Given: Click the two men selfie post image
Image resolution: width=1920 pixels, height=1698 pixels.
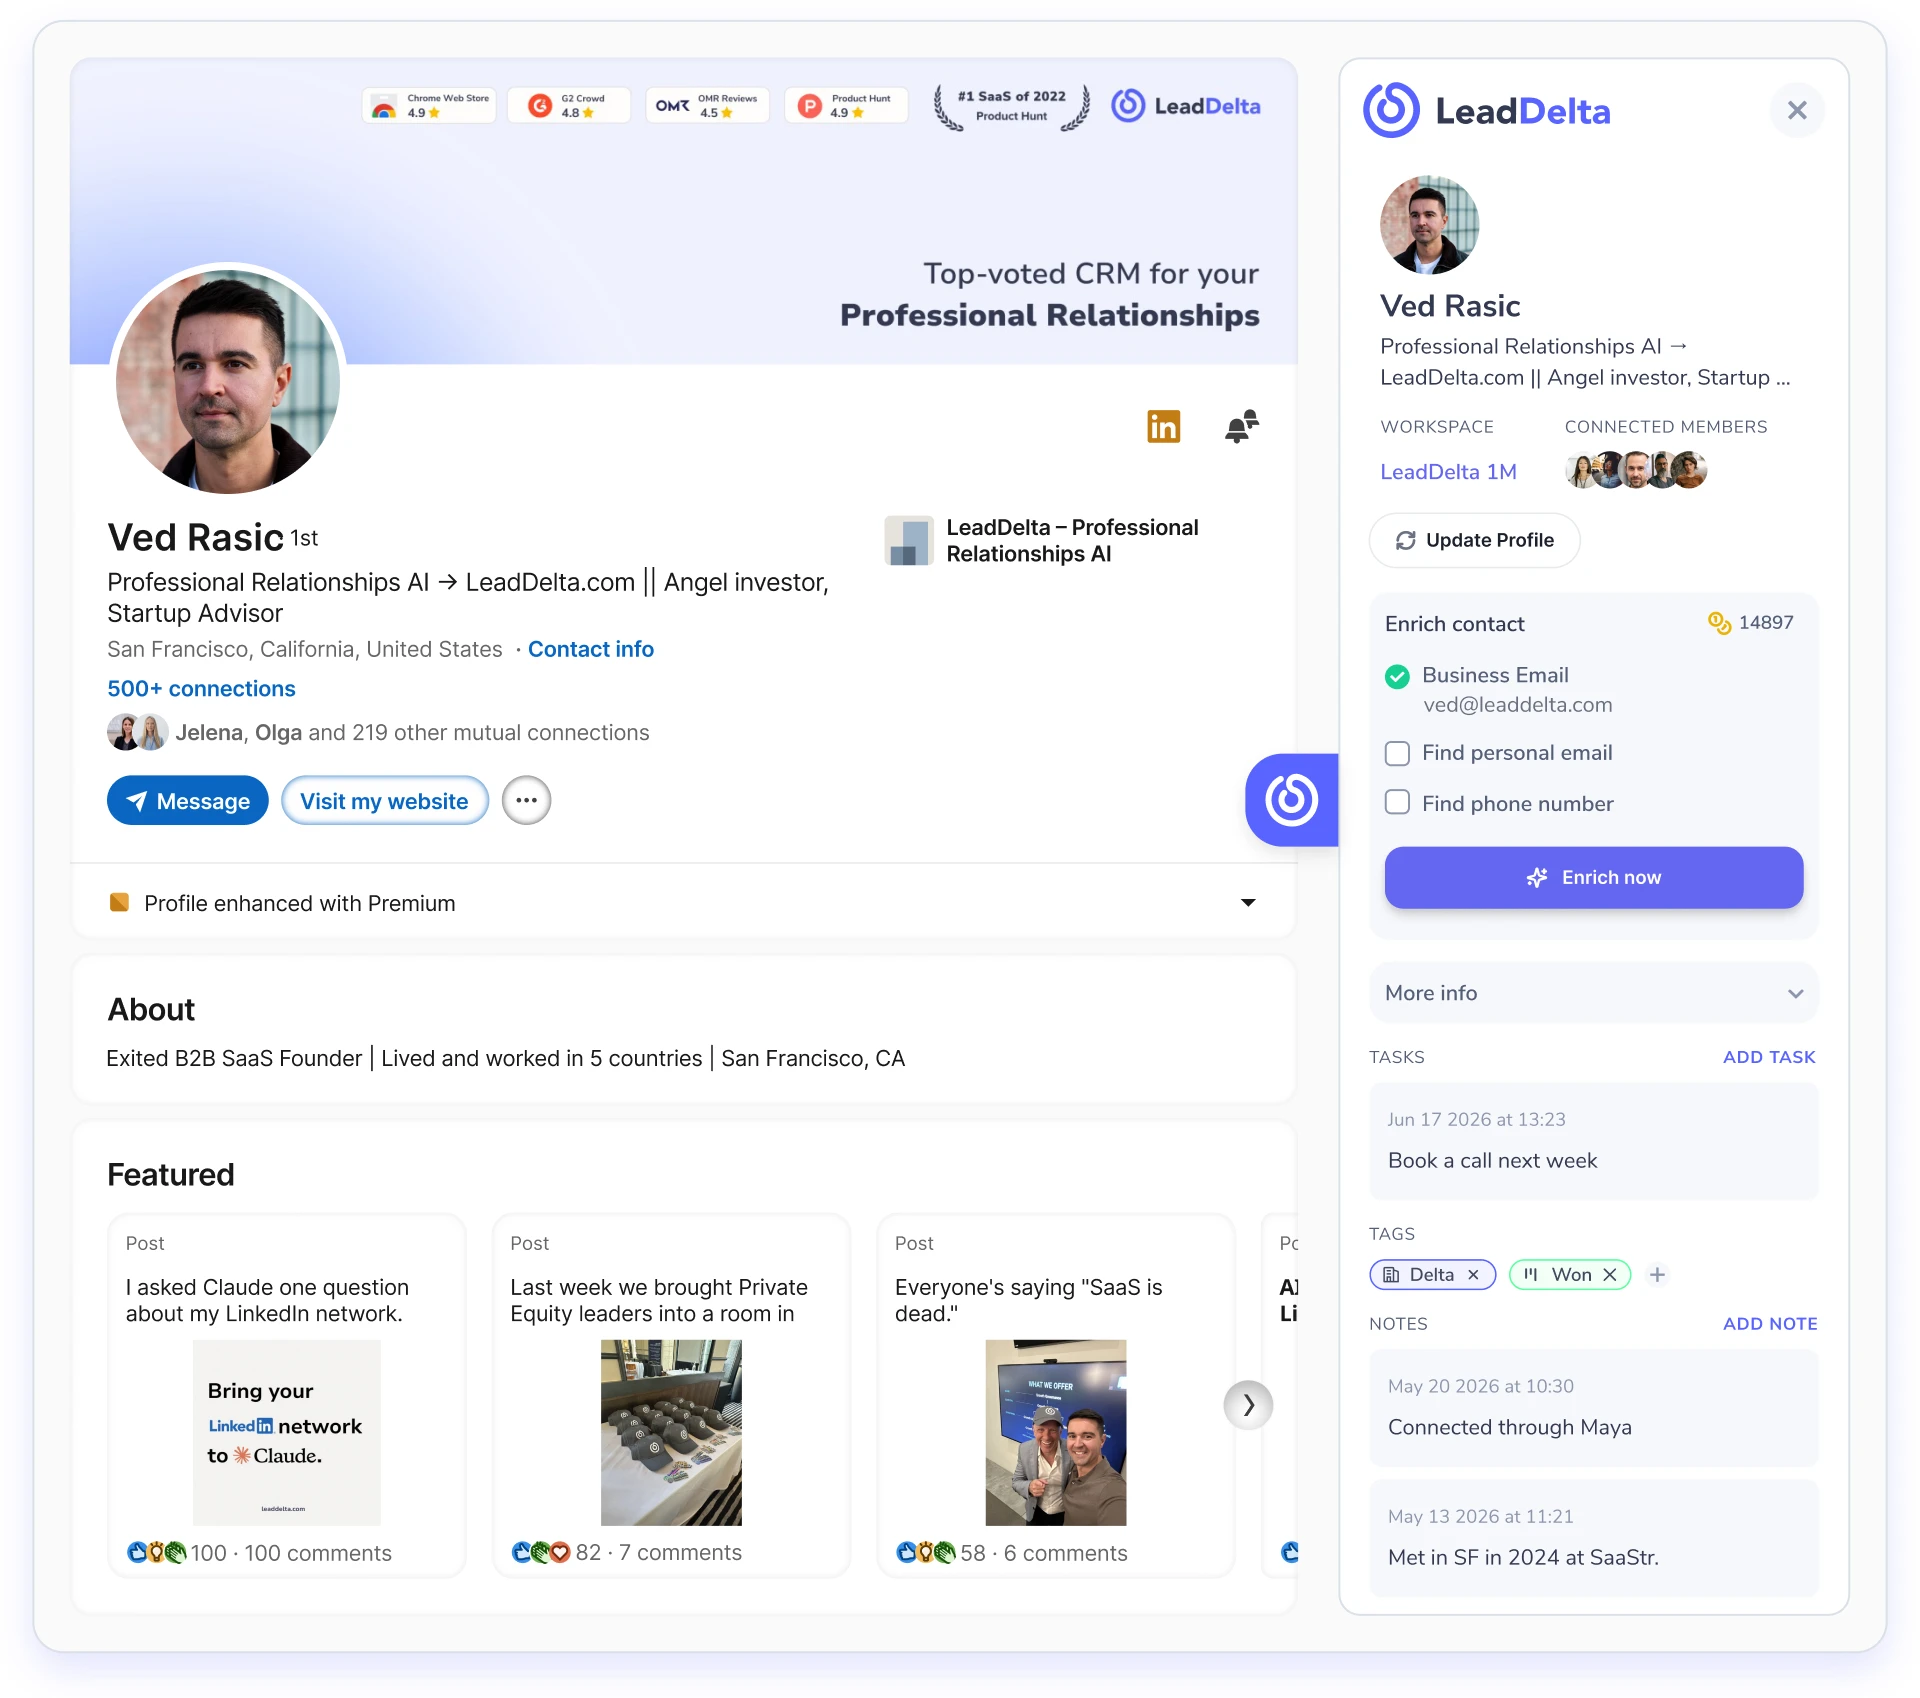Looking at the screenshot, I should pos(1055,1432).
